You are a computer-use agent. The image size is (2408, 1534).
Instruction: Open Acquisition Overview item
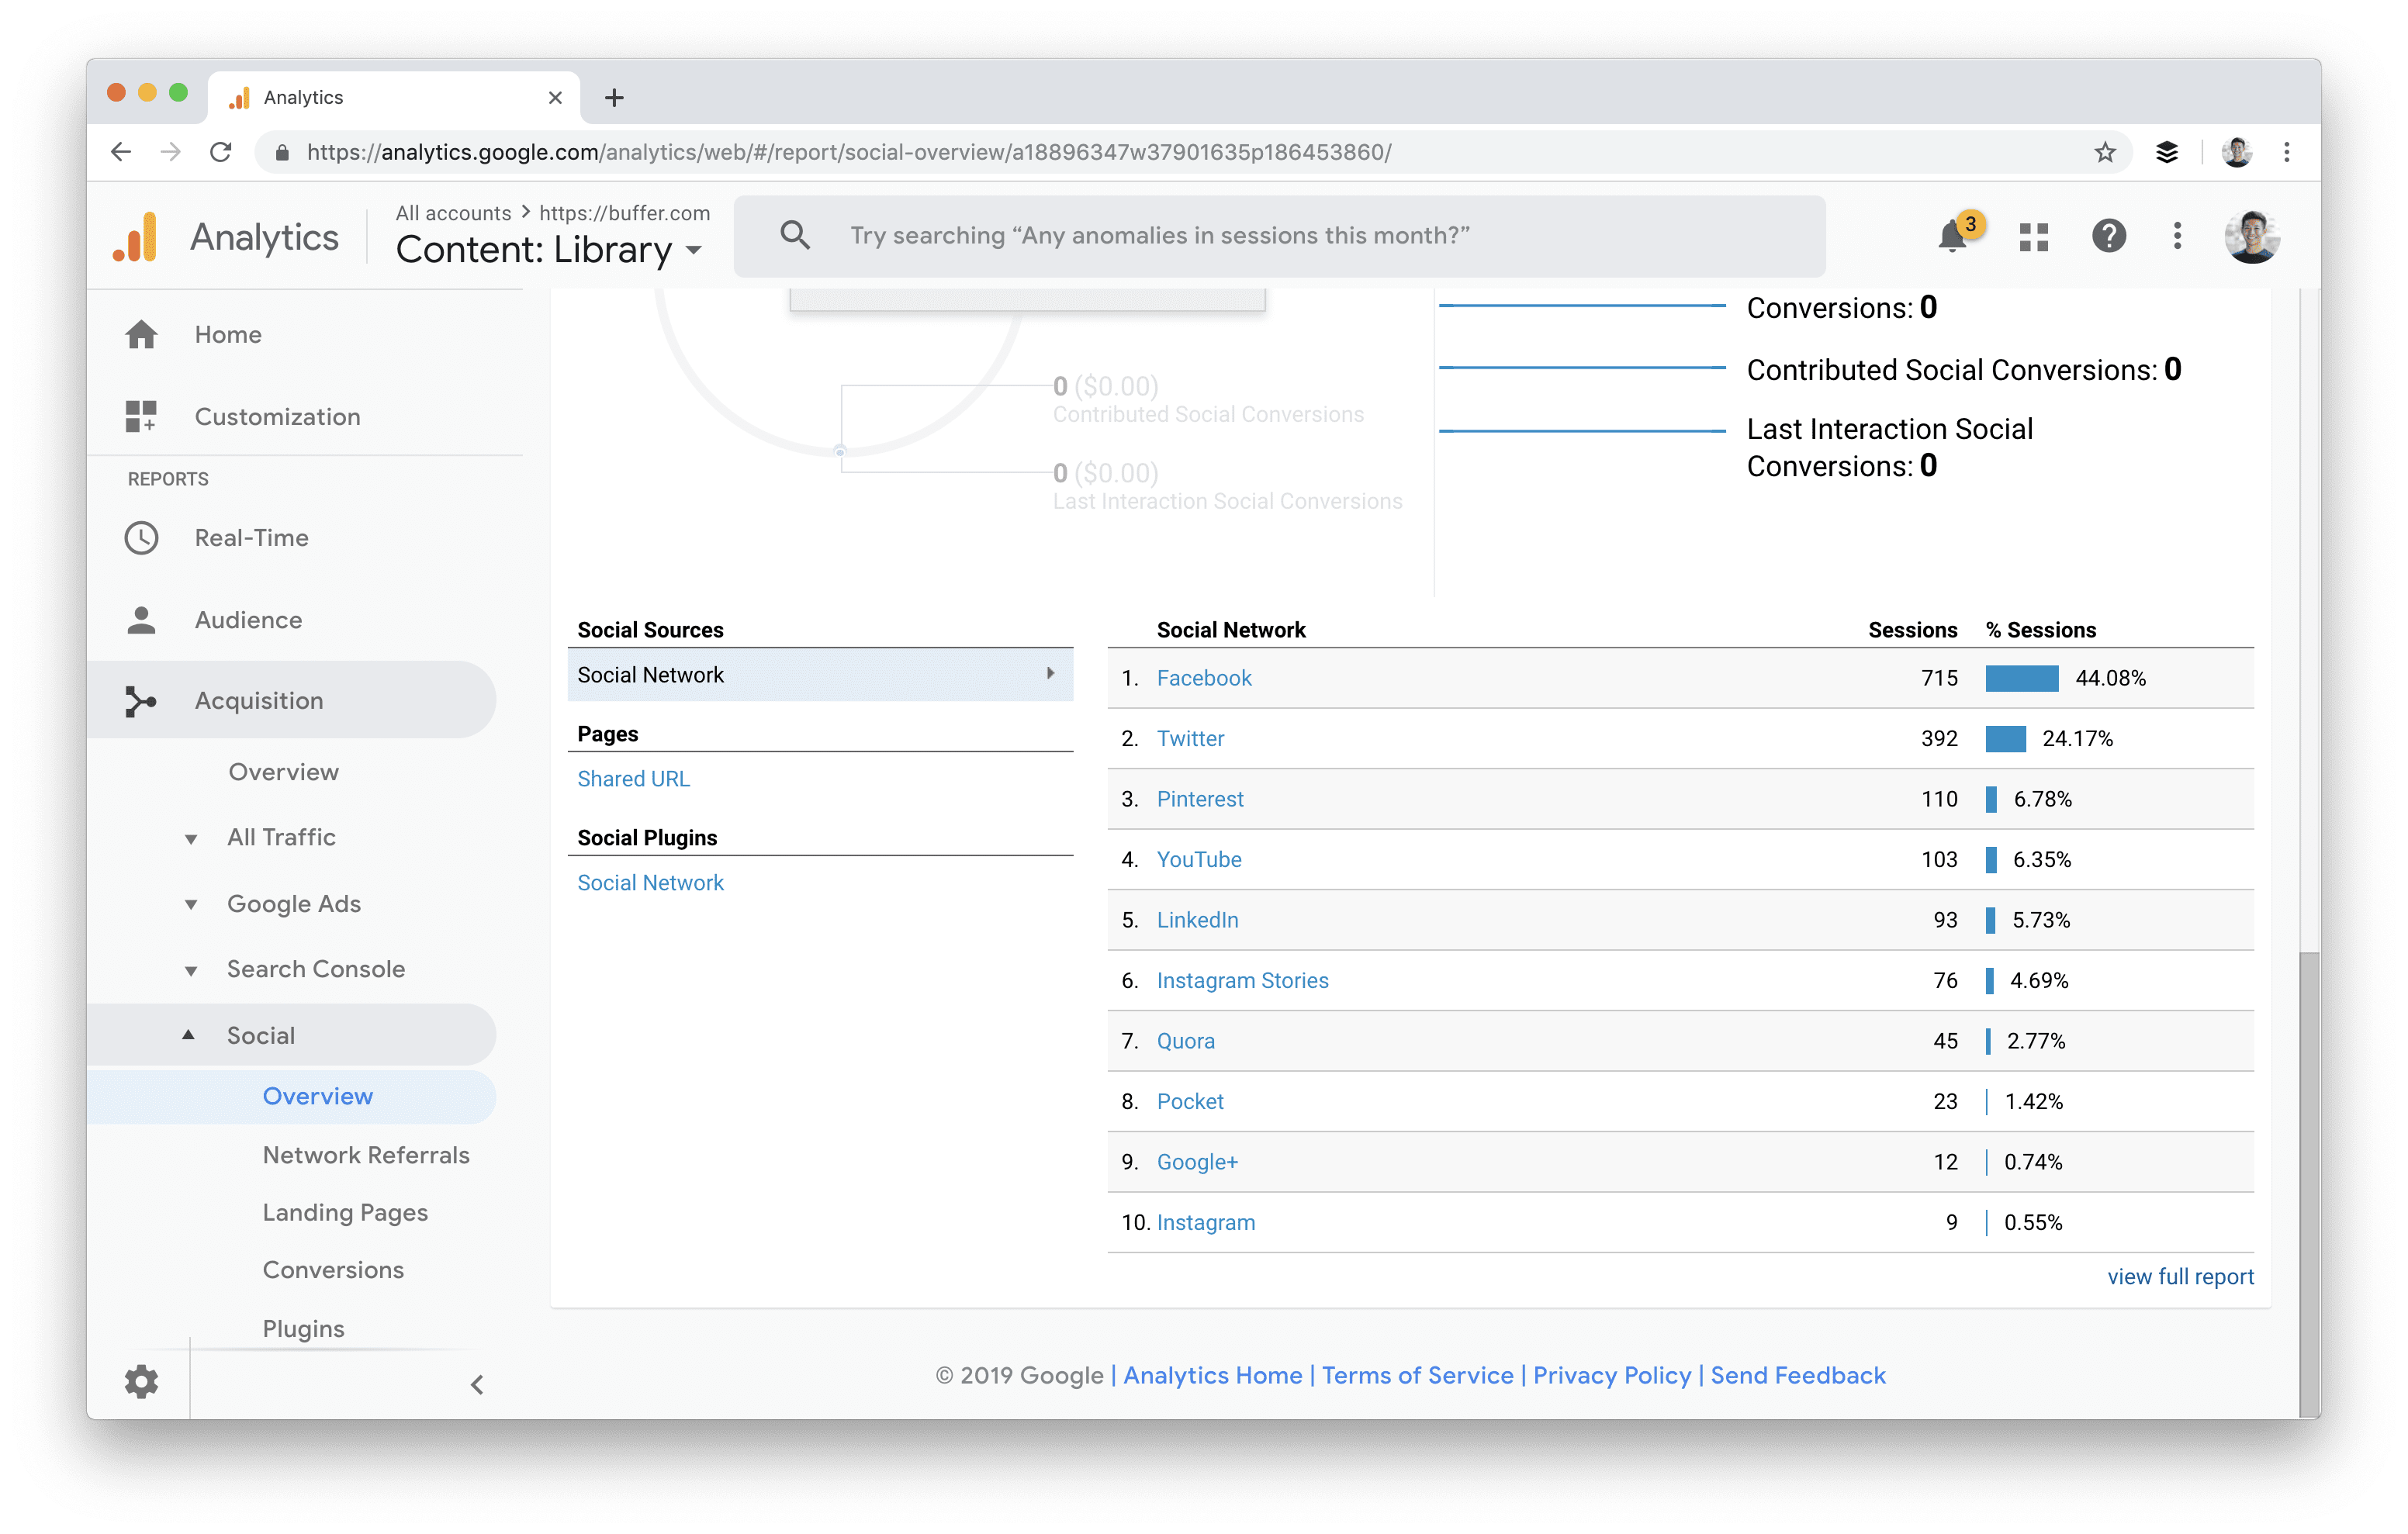click(283, 772)
